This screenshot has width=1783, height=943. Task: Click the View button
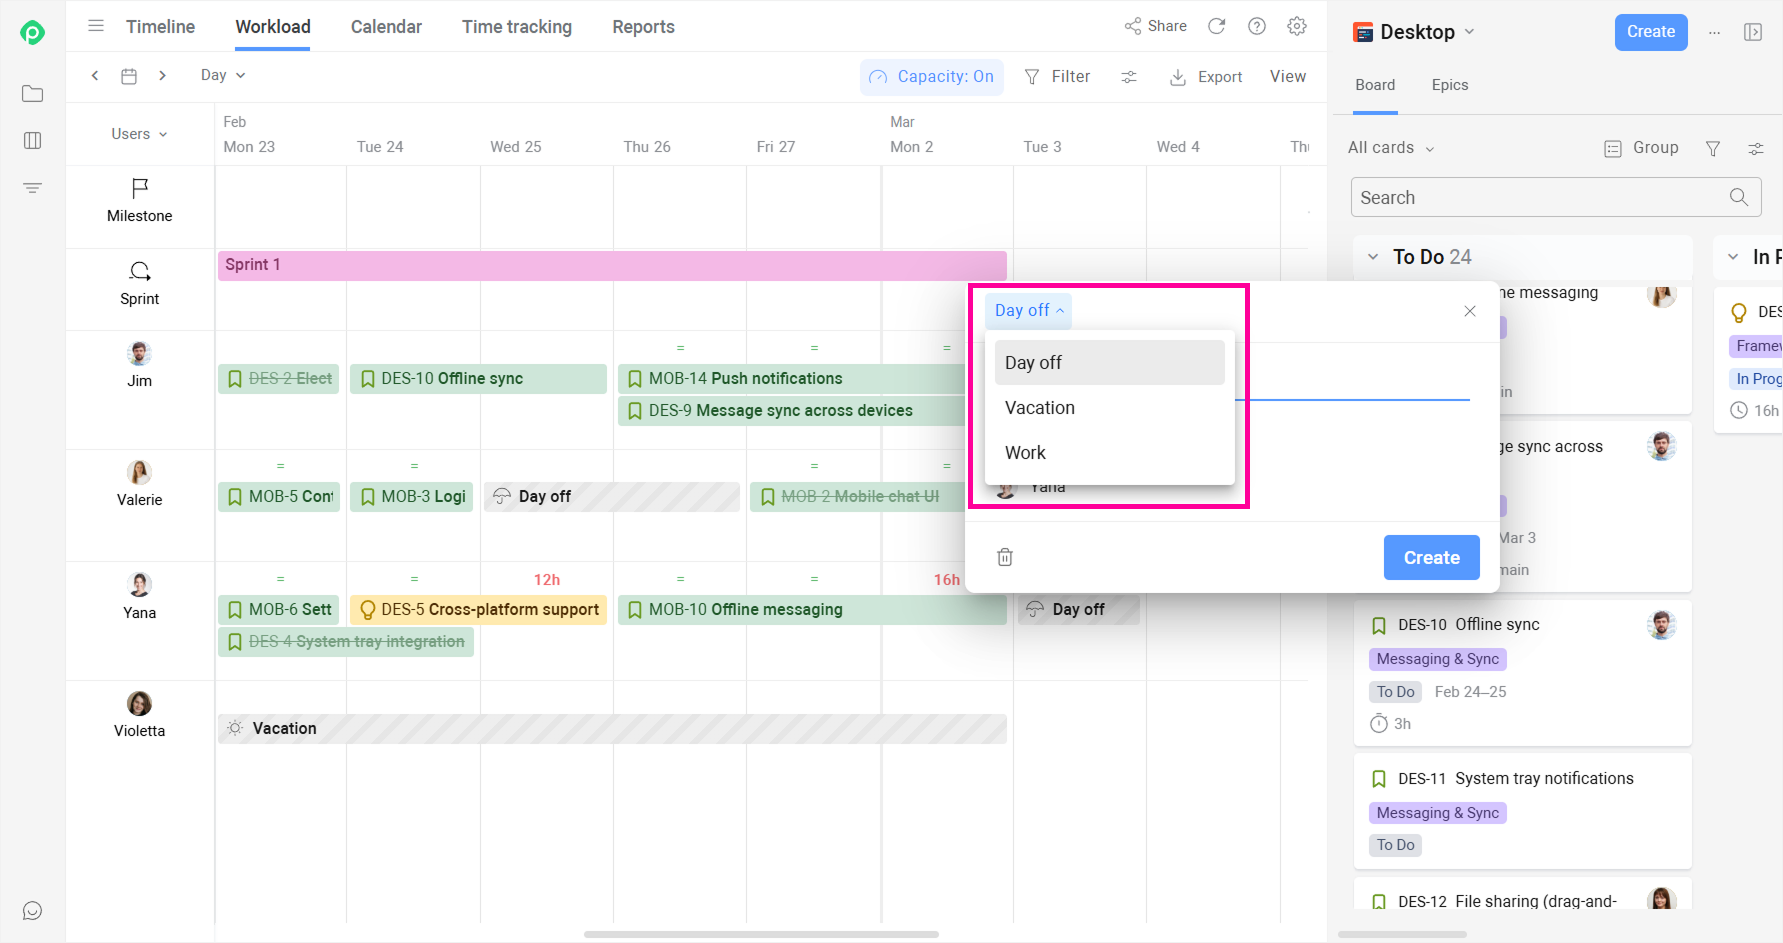[x=1288, y=76]
